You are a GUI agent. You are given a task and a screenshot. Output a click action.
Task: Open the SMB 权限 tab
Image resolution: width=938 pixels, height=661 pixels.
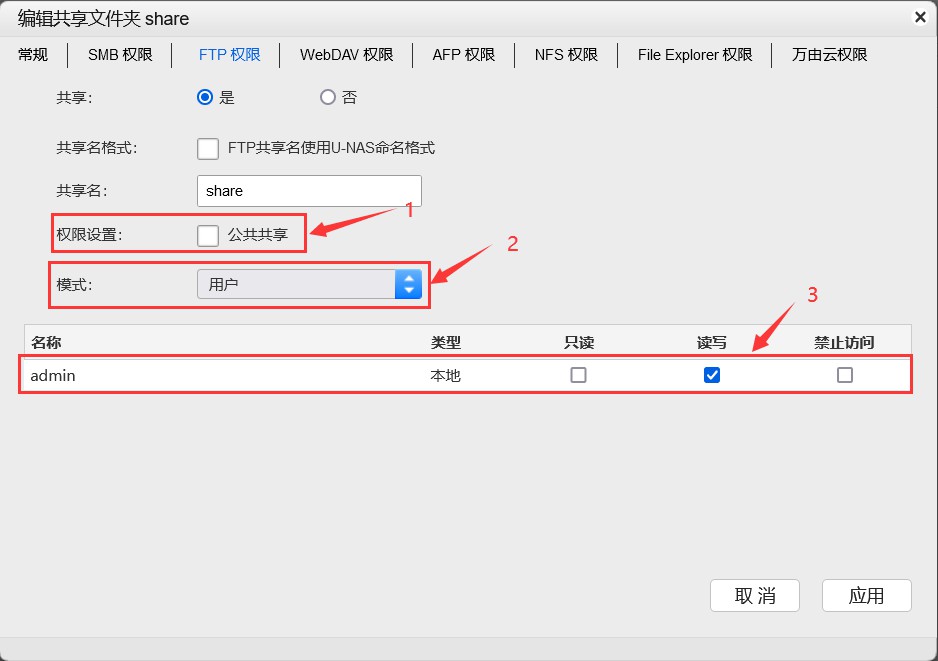pyautogui.click(x=120, y=55)
